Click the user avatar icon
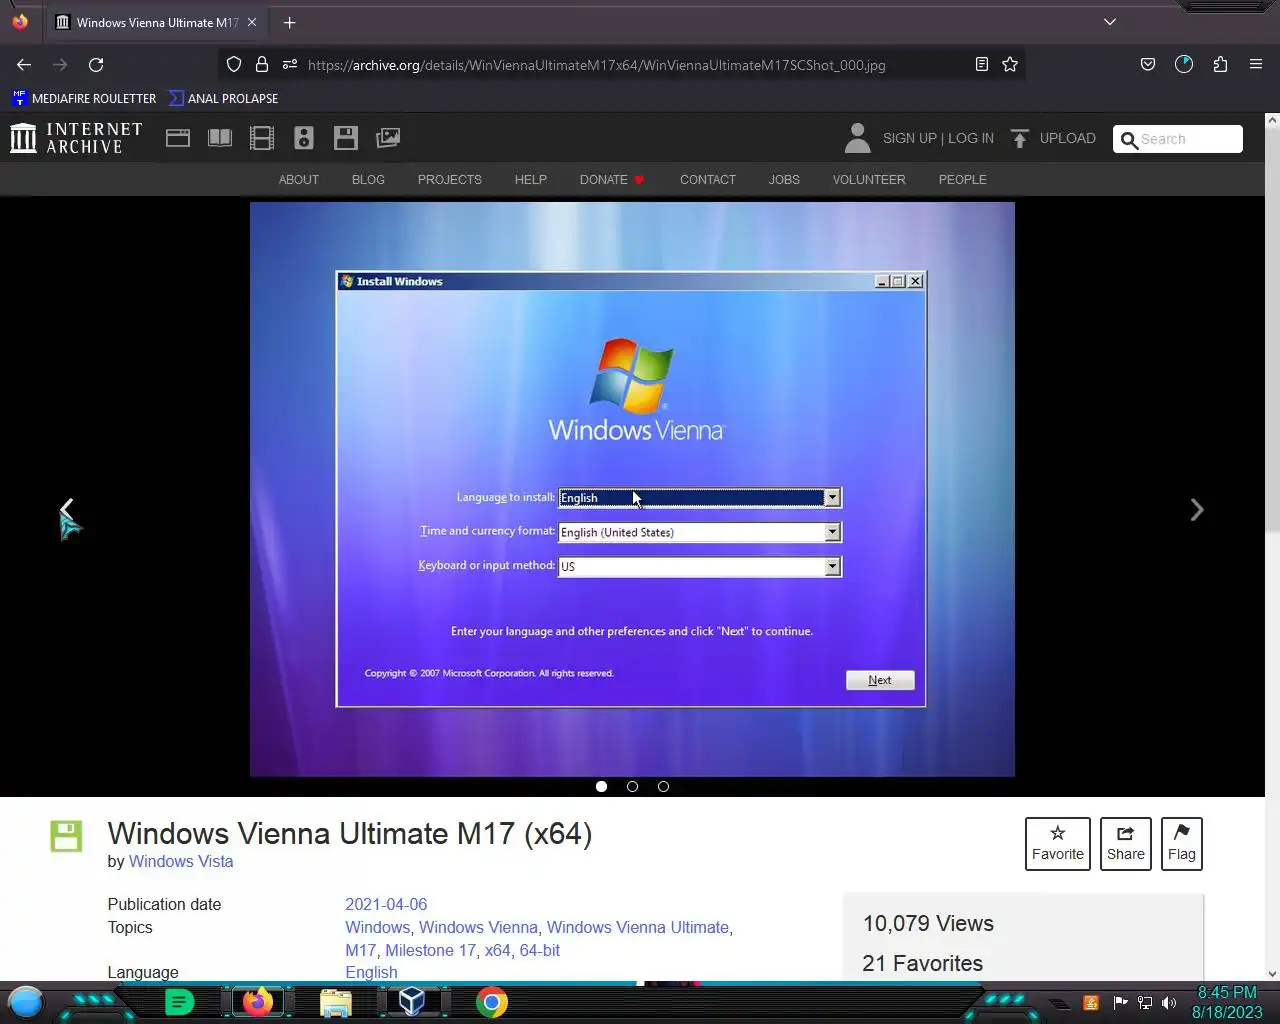Viewport: 1280px width, 1024px height. tap(857, 138)
